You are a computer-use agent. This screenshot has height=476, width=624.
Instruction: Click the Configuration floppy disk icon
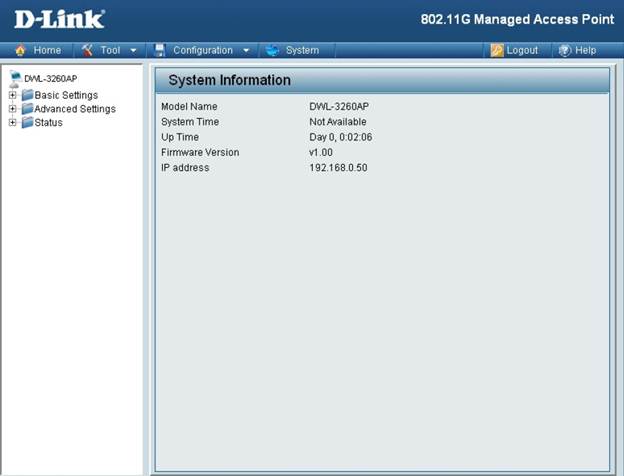pos(160,50)
